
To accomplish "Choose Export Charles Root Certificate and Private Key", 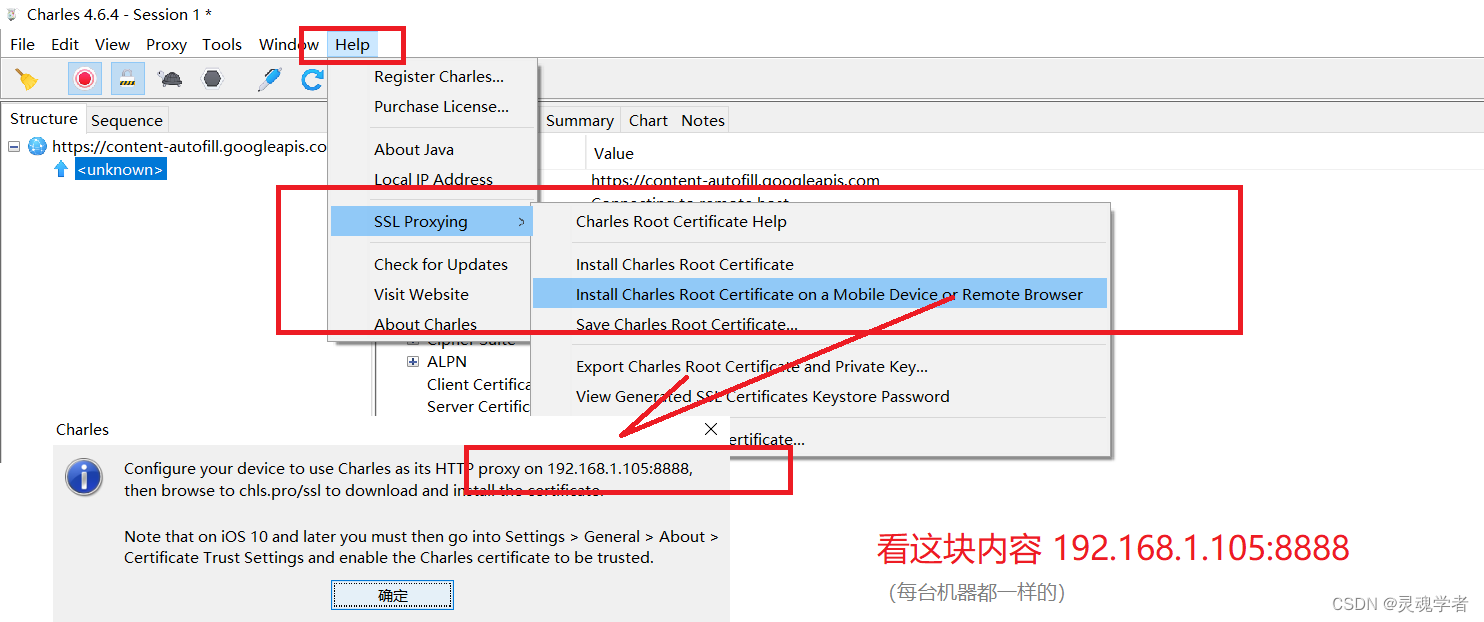I will coord(752,367).
